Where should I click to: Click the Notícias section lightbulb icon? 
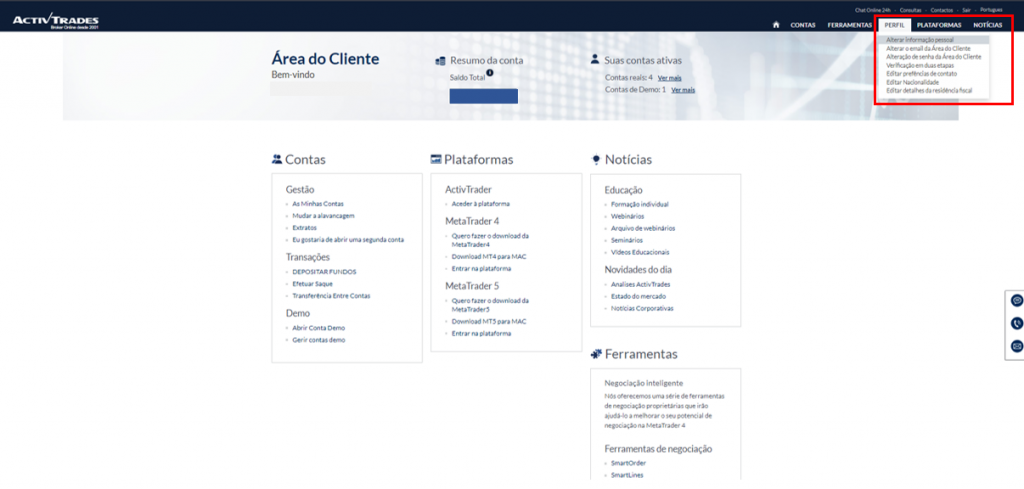(596, 159)
